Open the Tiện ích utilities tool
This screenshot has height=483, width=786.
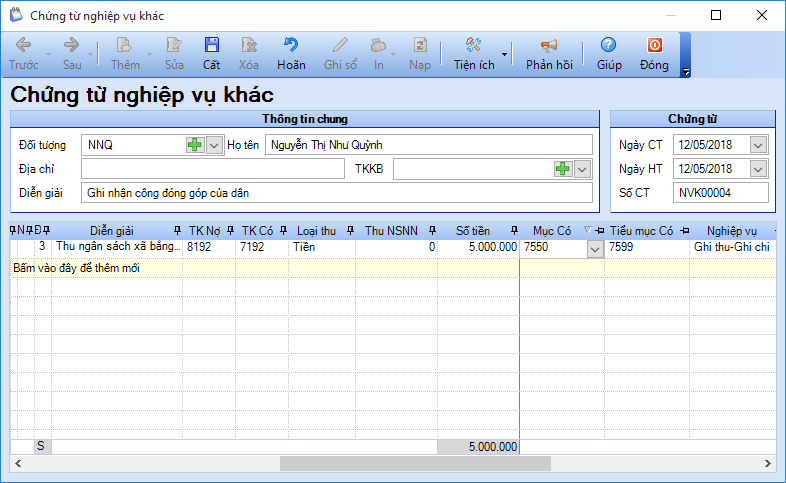click(474, 54)
